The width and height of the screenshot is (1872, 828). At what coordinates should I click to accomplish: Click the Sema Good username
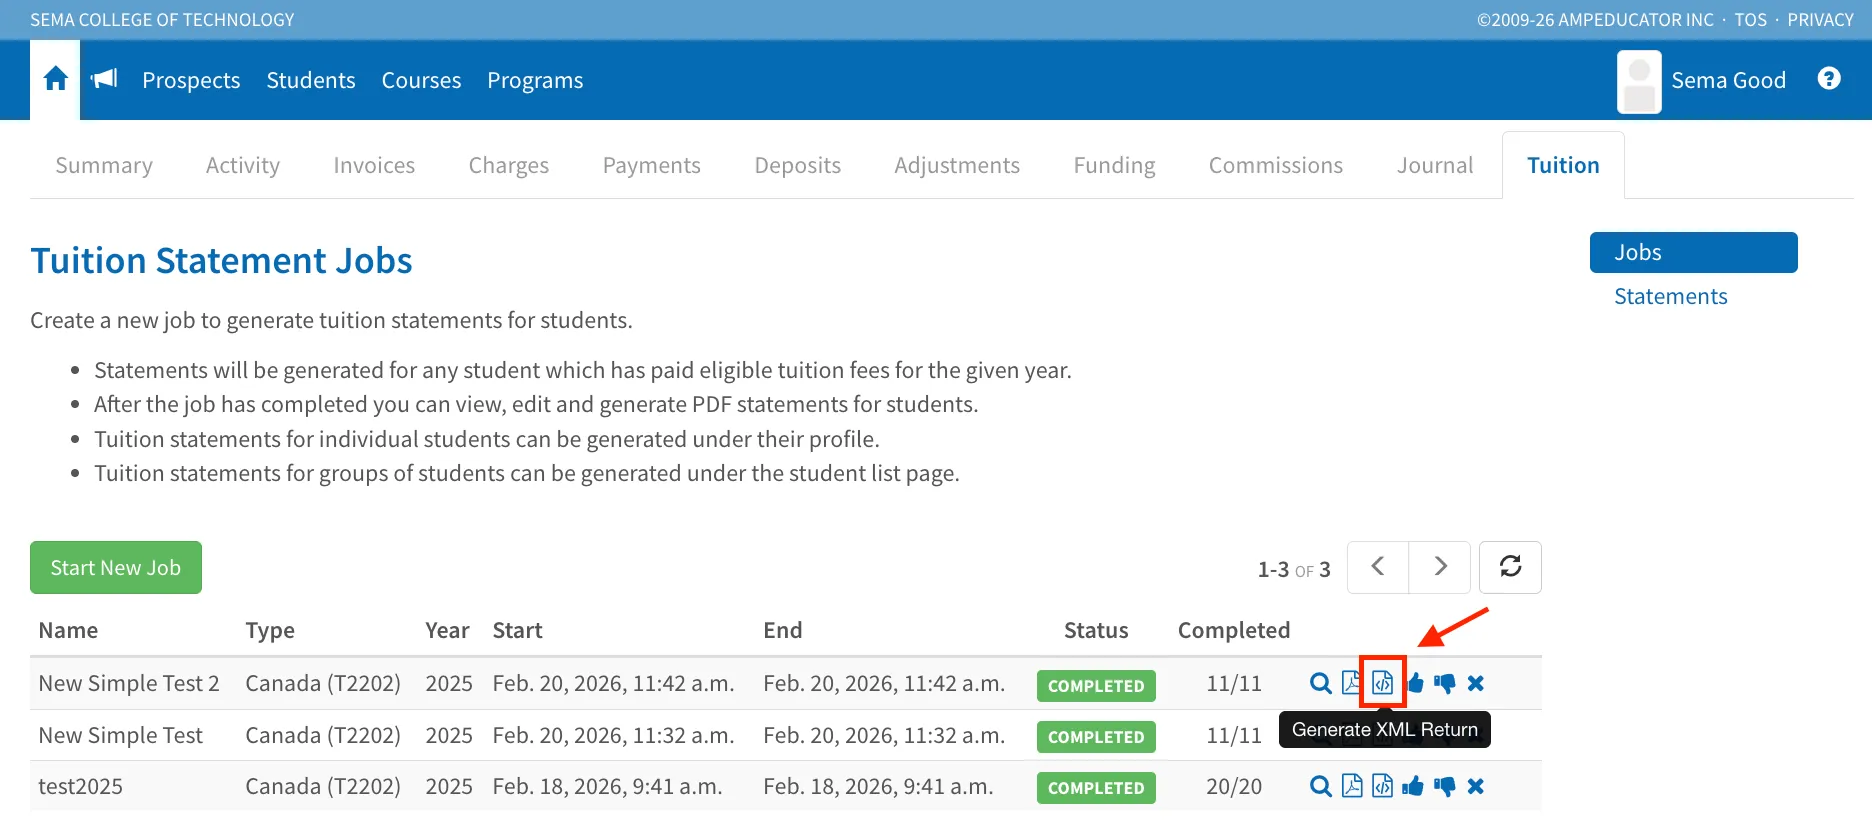[1728, 80]
